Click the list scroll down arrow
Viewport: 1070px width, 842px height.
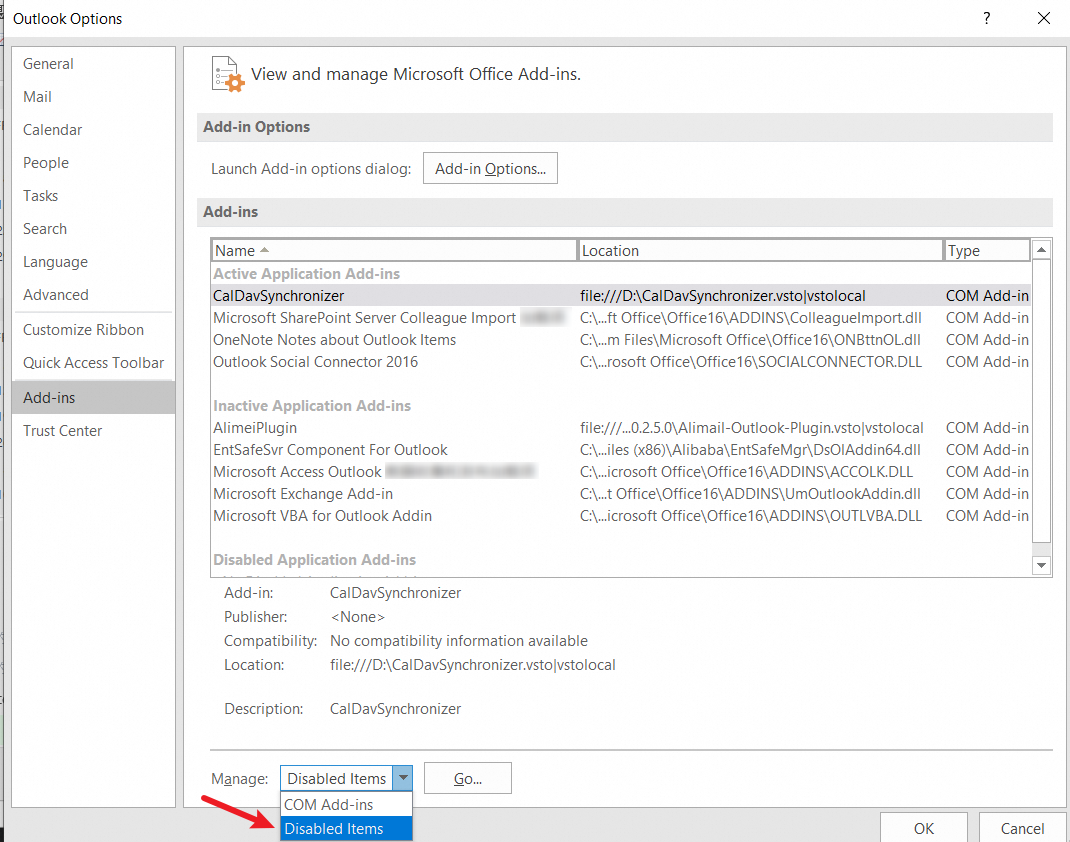[1041, 565]
